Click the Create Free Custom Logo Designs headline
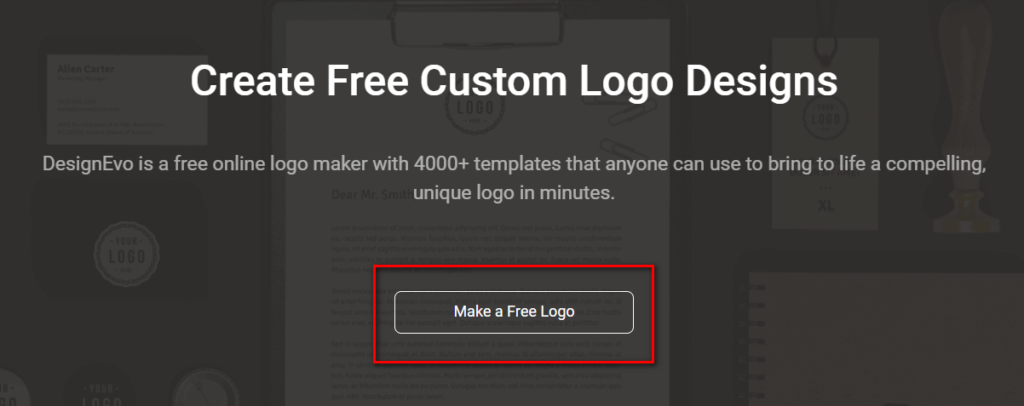Screen dimensions: 1024x406 513,81
